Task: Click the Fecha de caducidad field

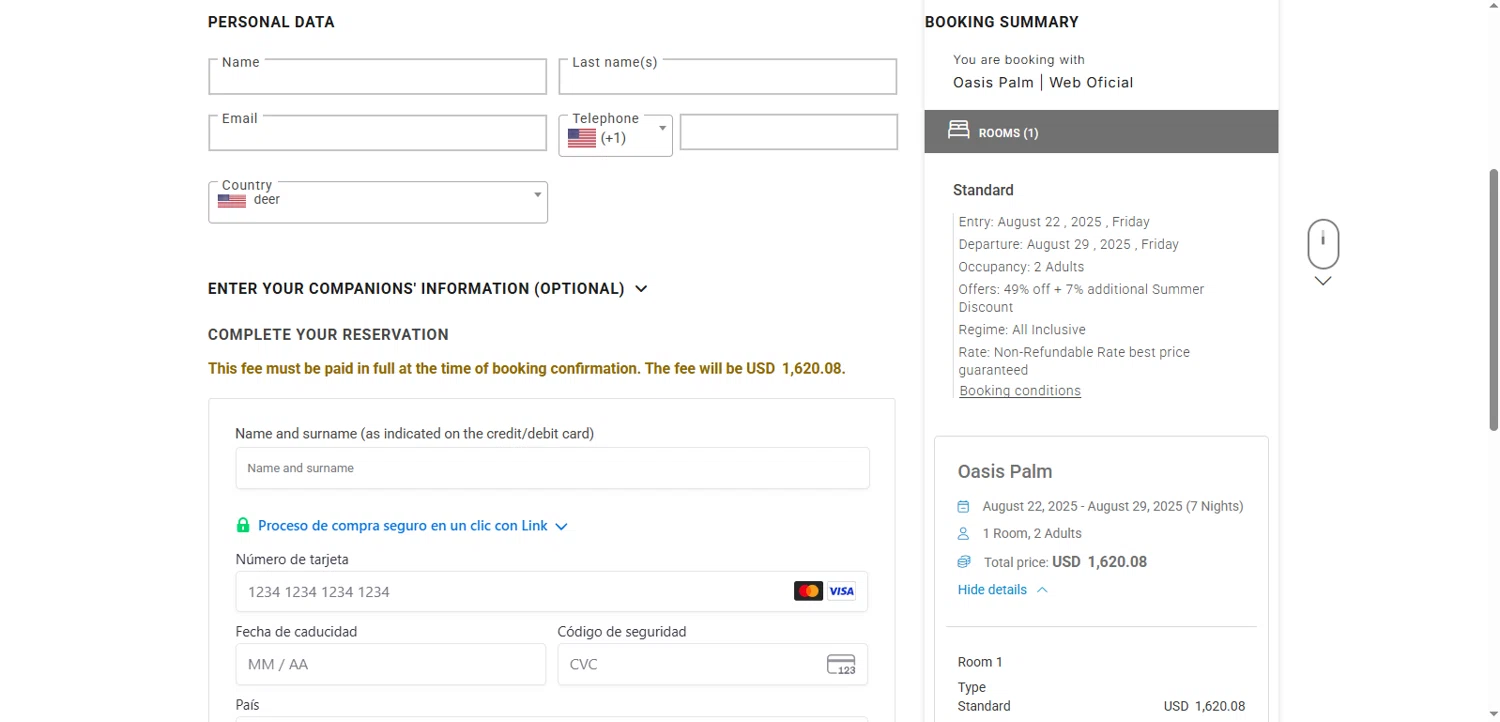Action: 391,664
